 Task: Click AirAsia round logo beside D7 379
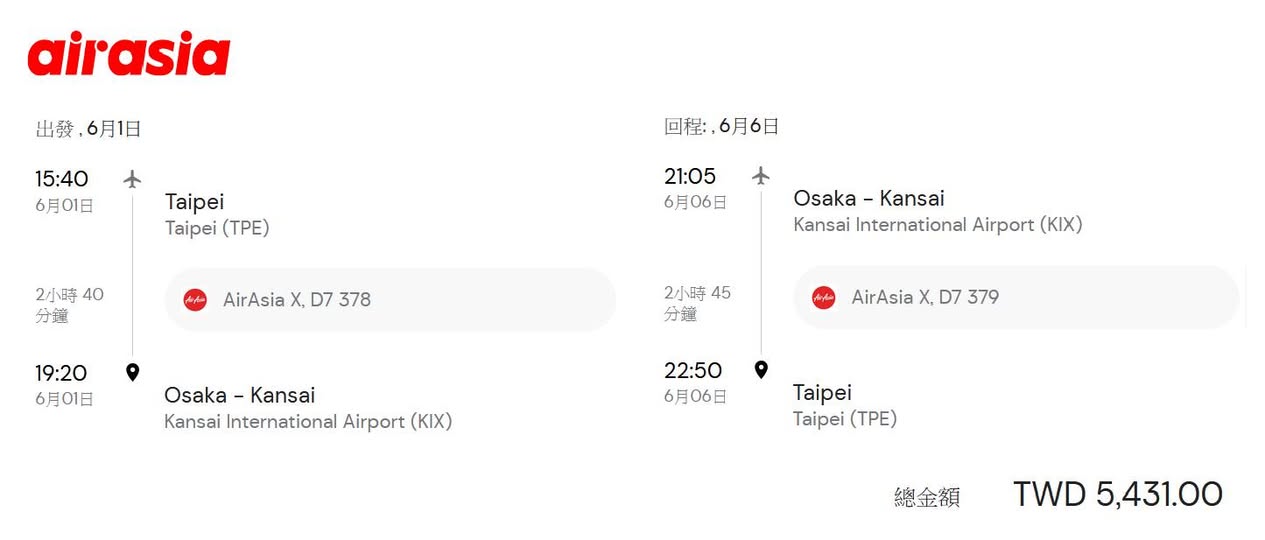(823, 297)
